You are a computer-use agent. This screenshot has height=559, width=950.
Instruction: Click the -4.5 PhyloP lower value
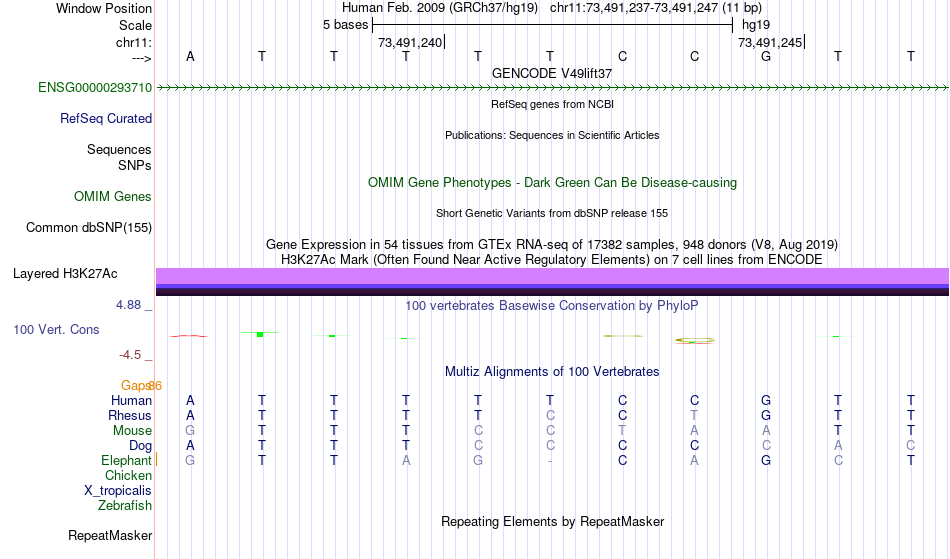point(130,355)
